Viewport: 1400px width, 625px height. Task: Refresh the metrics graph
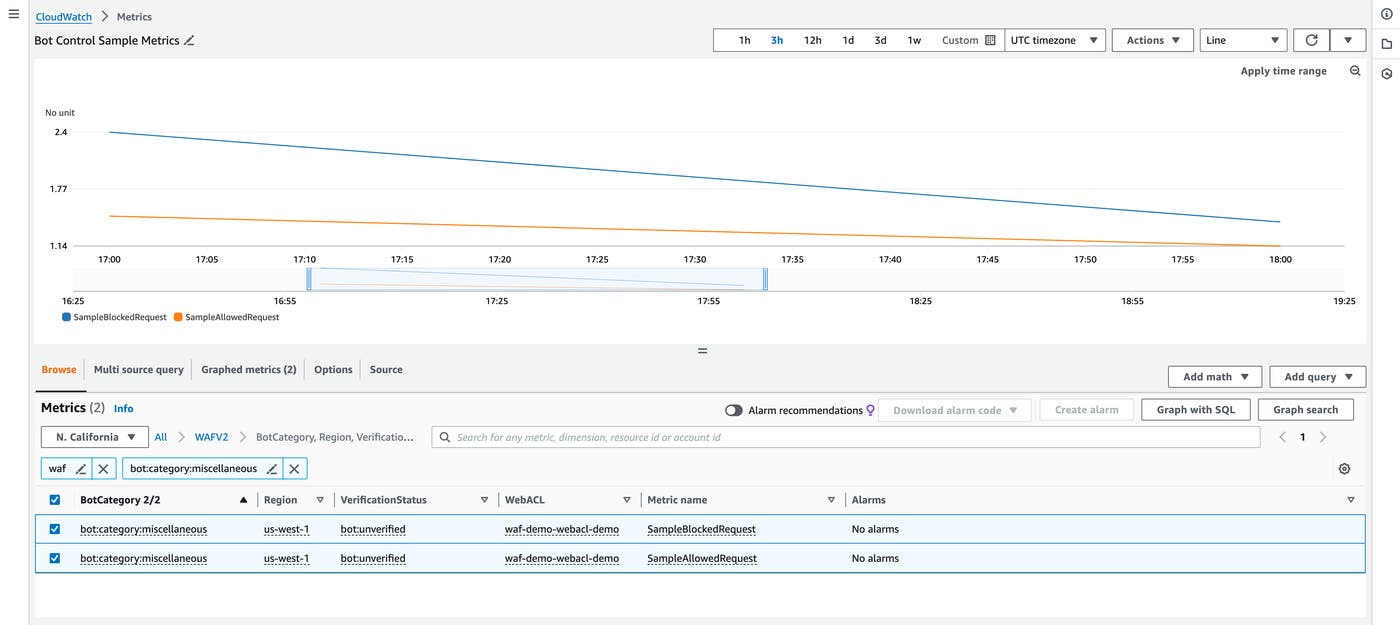[1310, 39]
